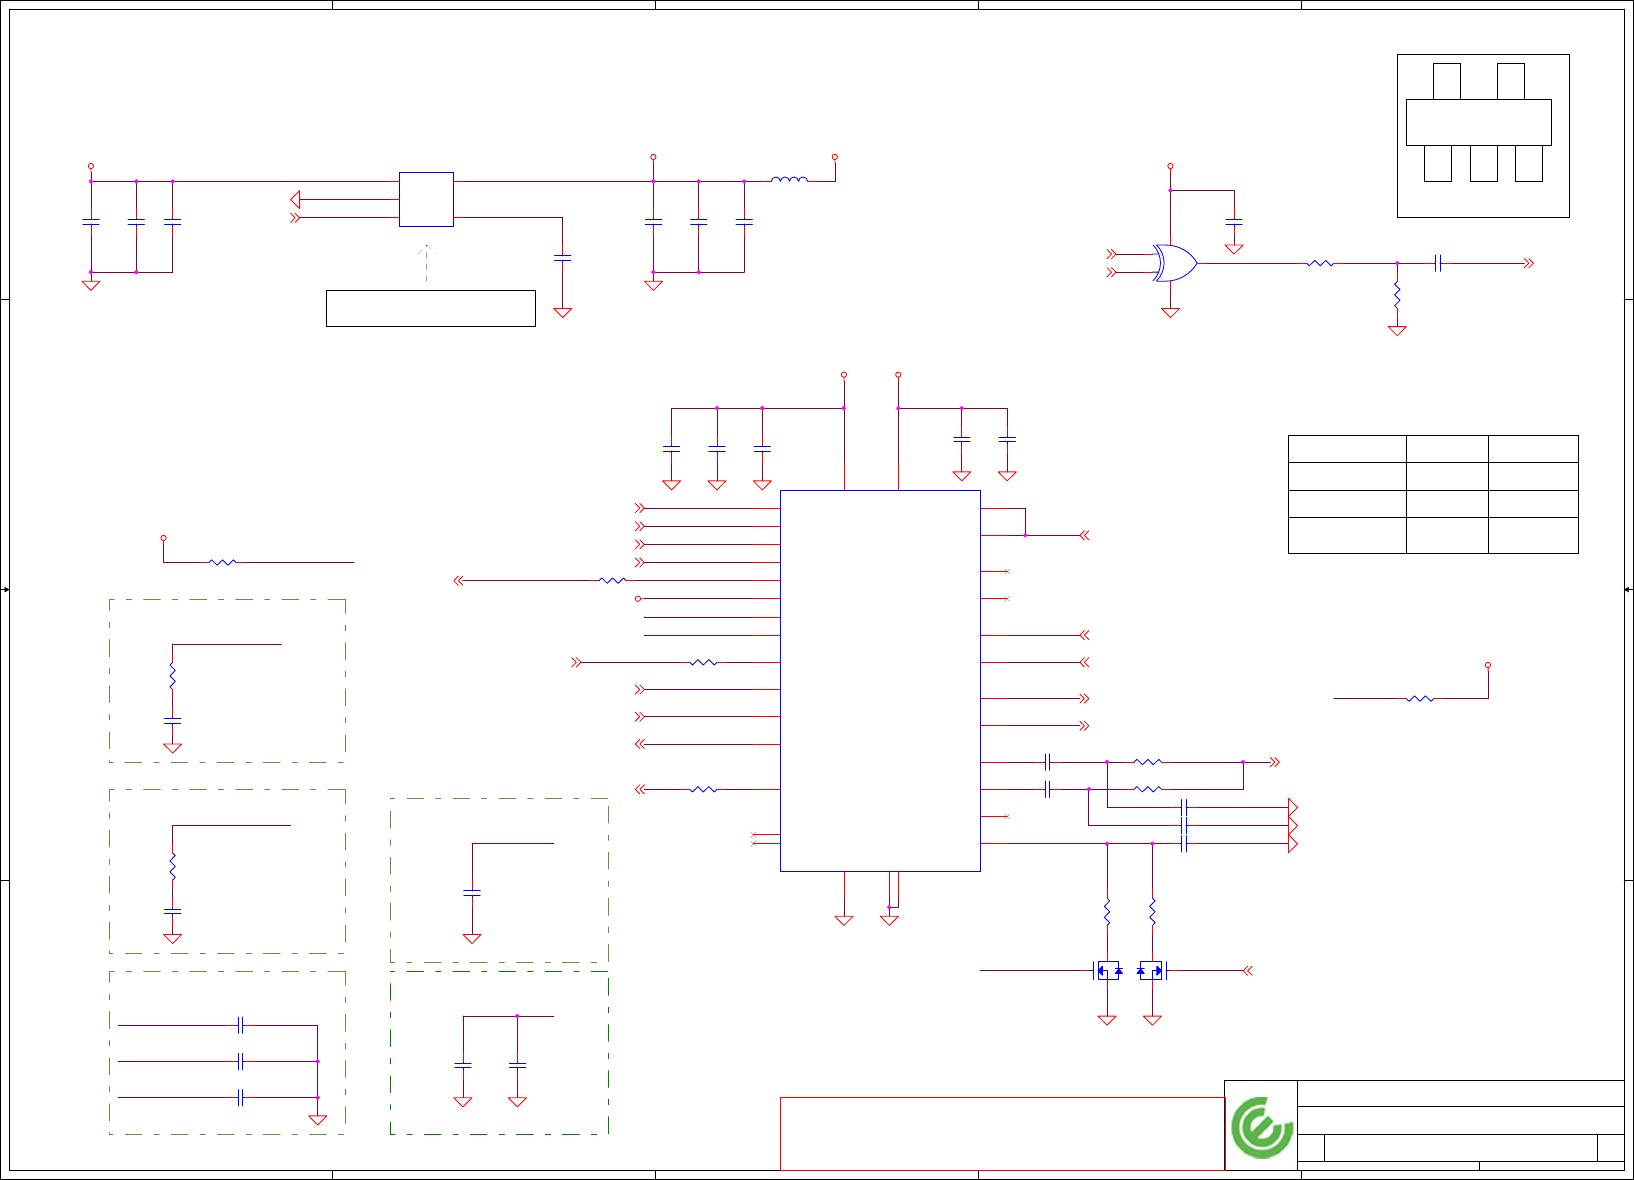This screenshot has height=1180, width=1634.
Task: Select the left MOSFET transistor symbol
Action: [x=1108, y=970]
